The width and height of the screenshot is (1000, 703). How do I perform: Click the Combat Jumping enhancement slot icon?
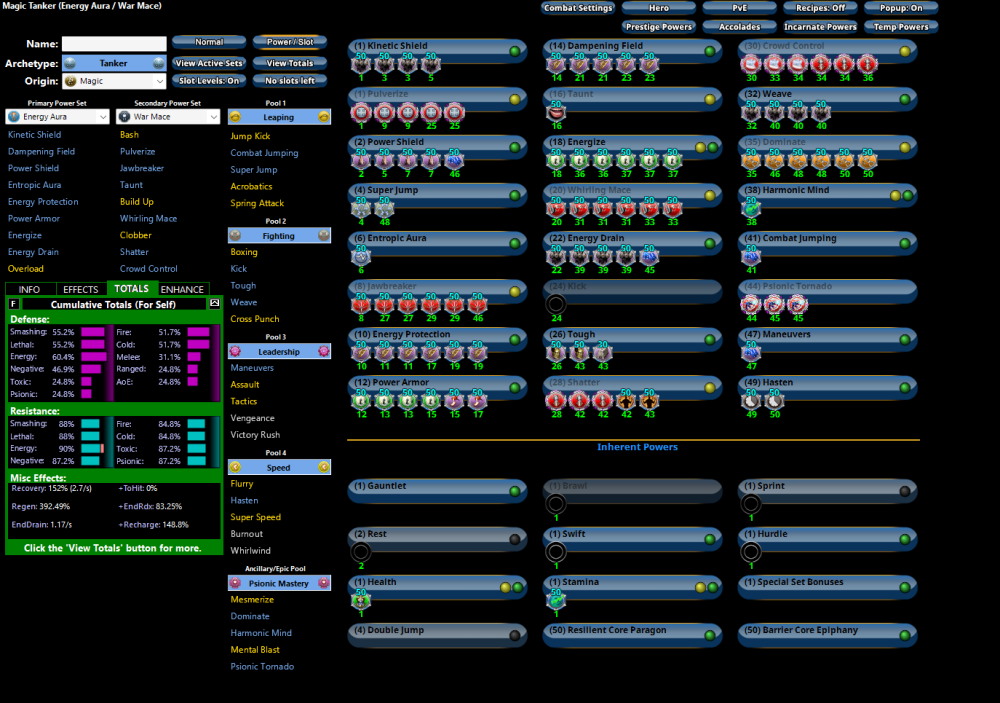751,257
